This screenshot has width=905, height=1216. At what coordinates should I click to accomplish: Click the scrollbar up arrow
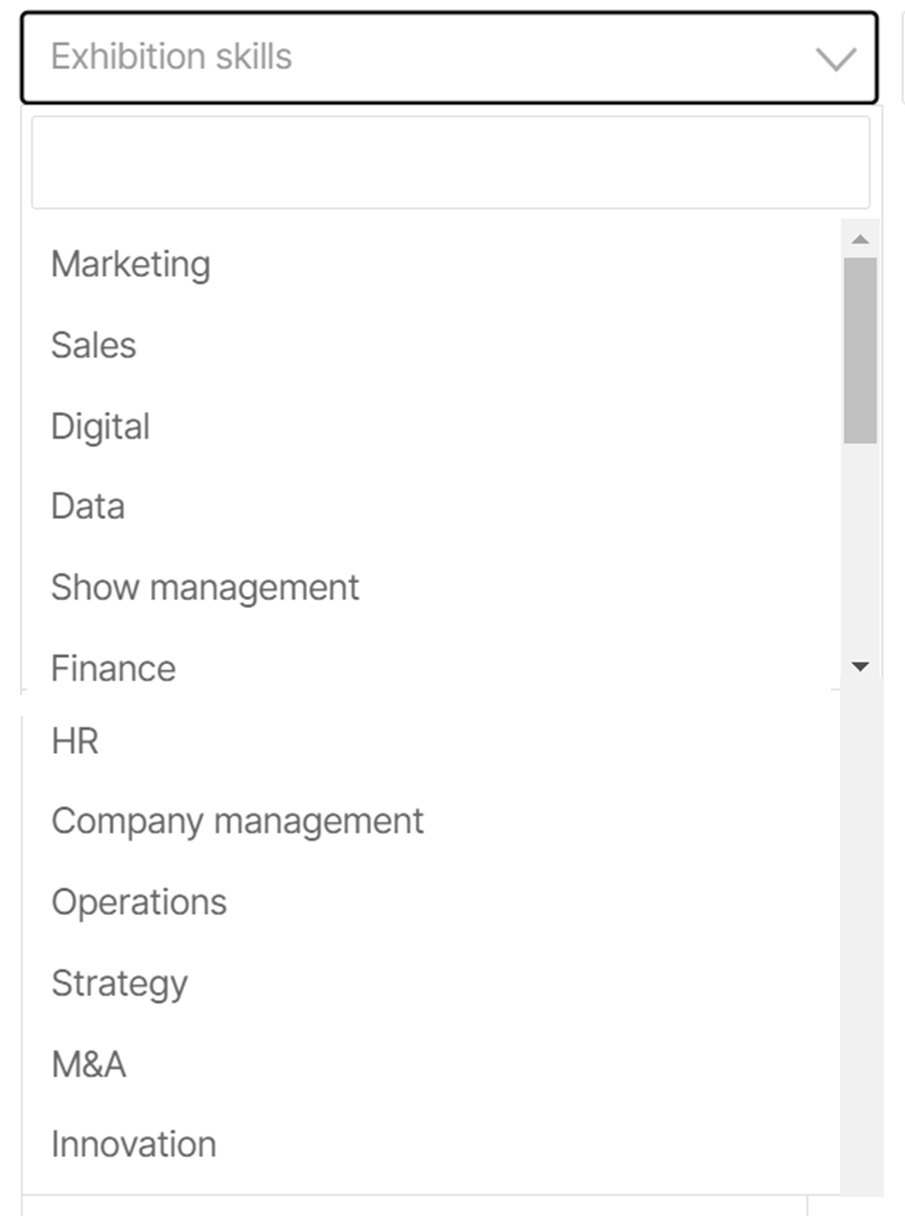[x=860, y=239]
